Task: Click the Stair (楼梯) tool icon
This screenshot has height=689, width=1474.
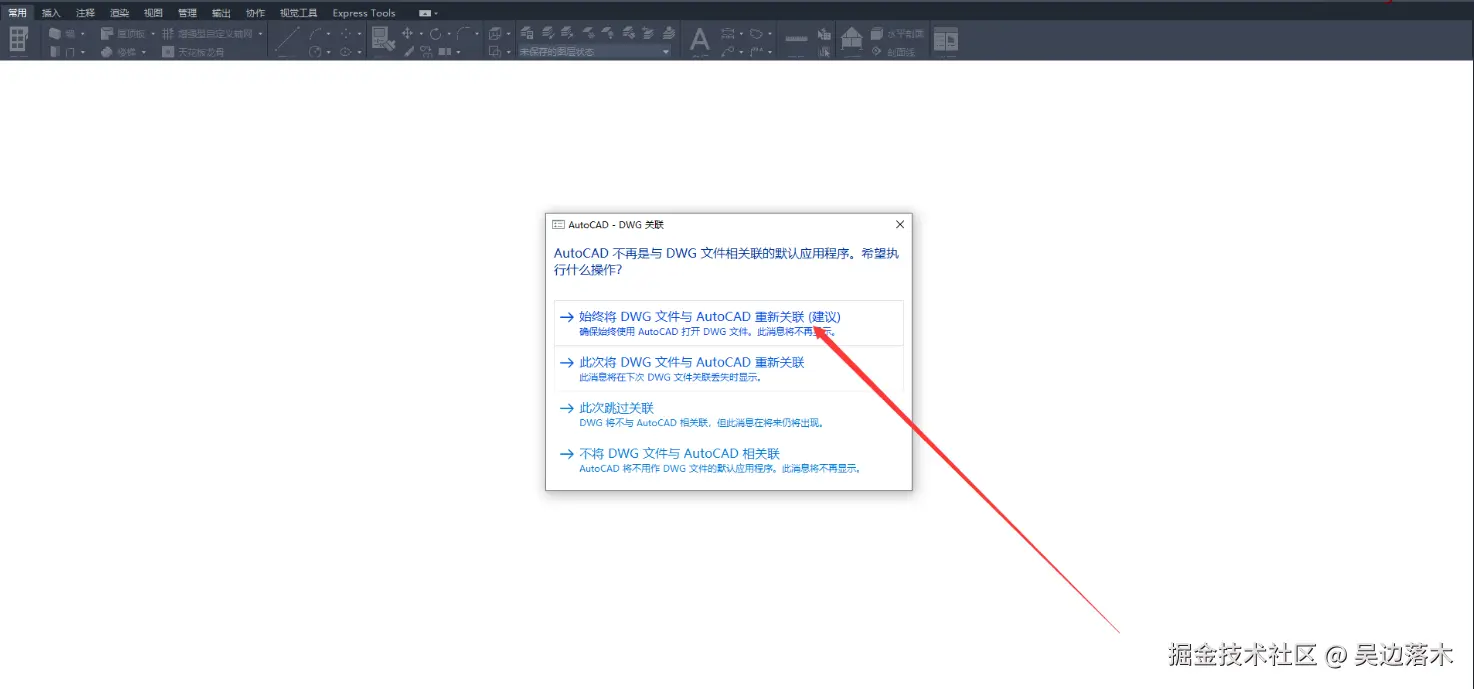Action: point(108,51)
